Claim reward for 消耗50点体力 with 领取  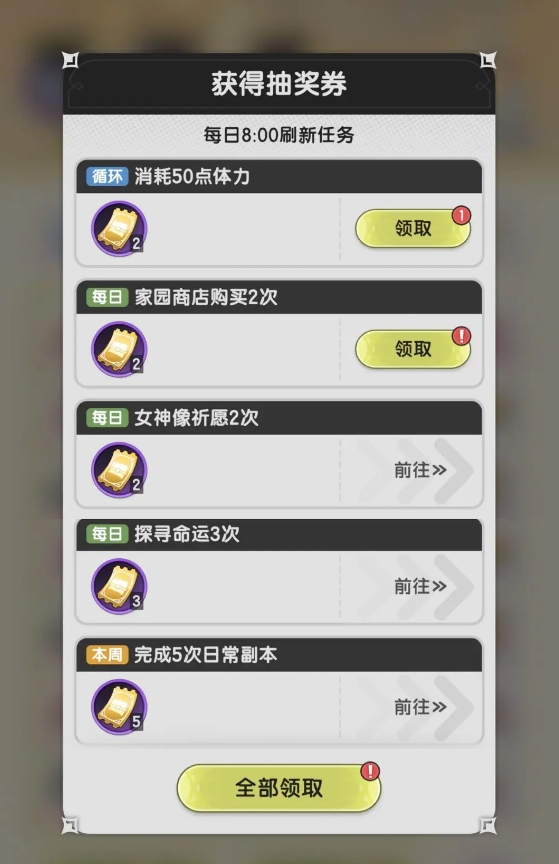pos(413,228)
